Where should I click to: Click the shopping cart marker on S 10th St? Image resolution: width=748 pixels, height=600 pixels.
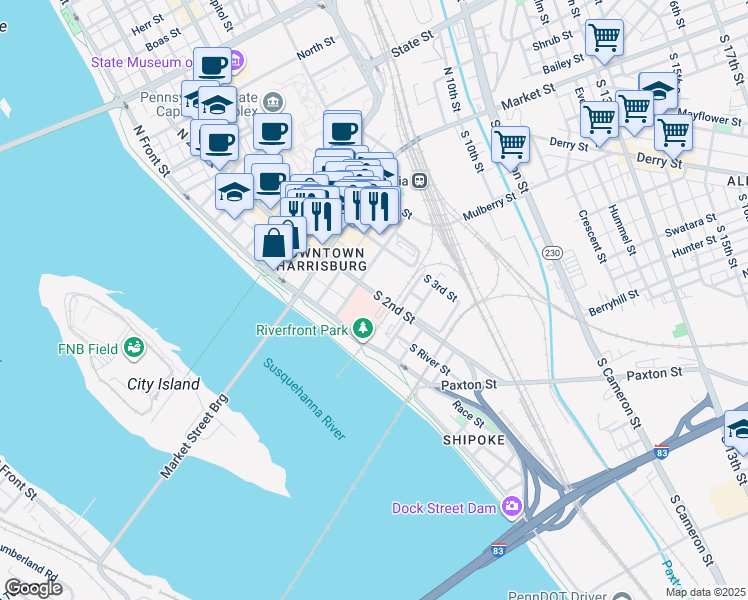(x=510, y=145)
